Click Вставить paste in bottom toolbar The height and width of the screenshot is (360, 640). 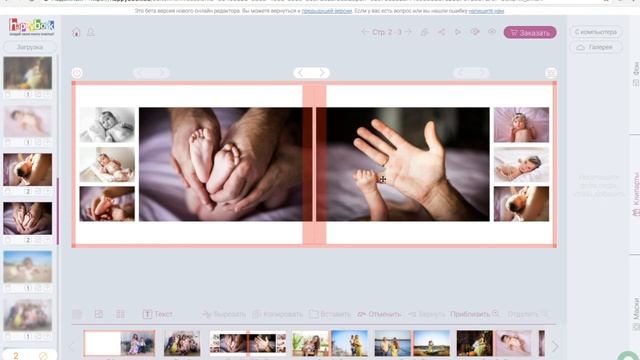(x=330, y=314)
